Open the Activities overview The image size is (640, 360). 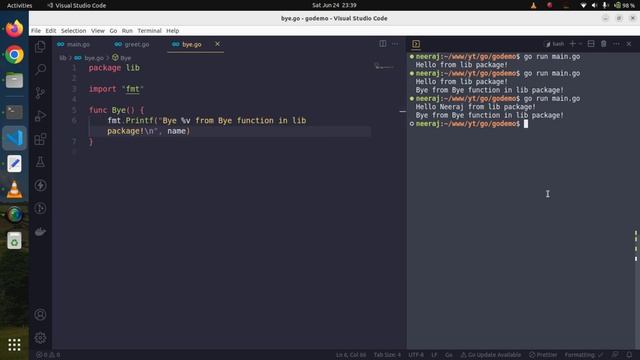pos(20,5)
